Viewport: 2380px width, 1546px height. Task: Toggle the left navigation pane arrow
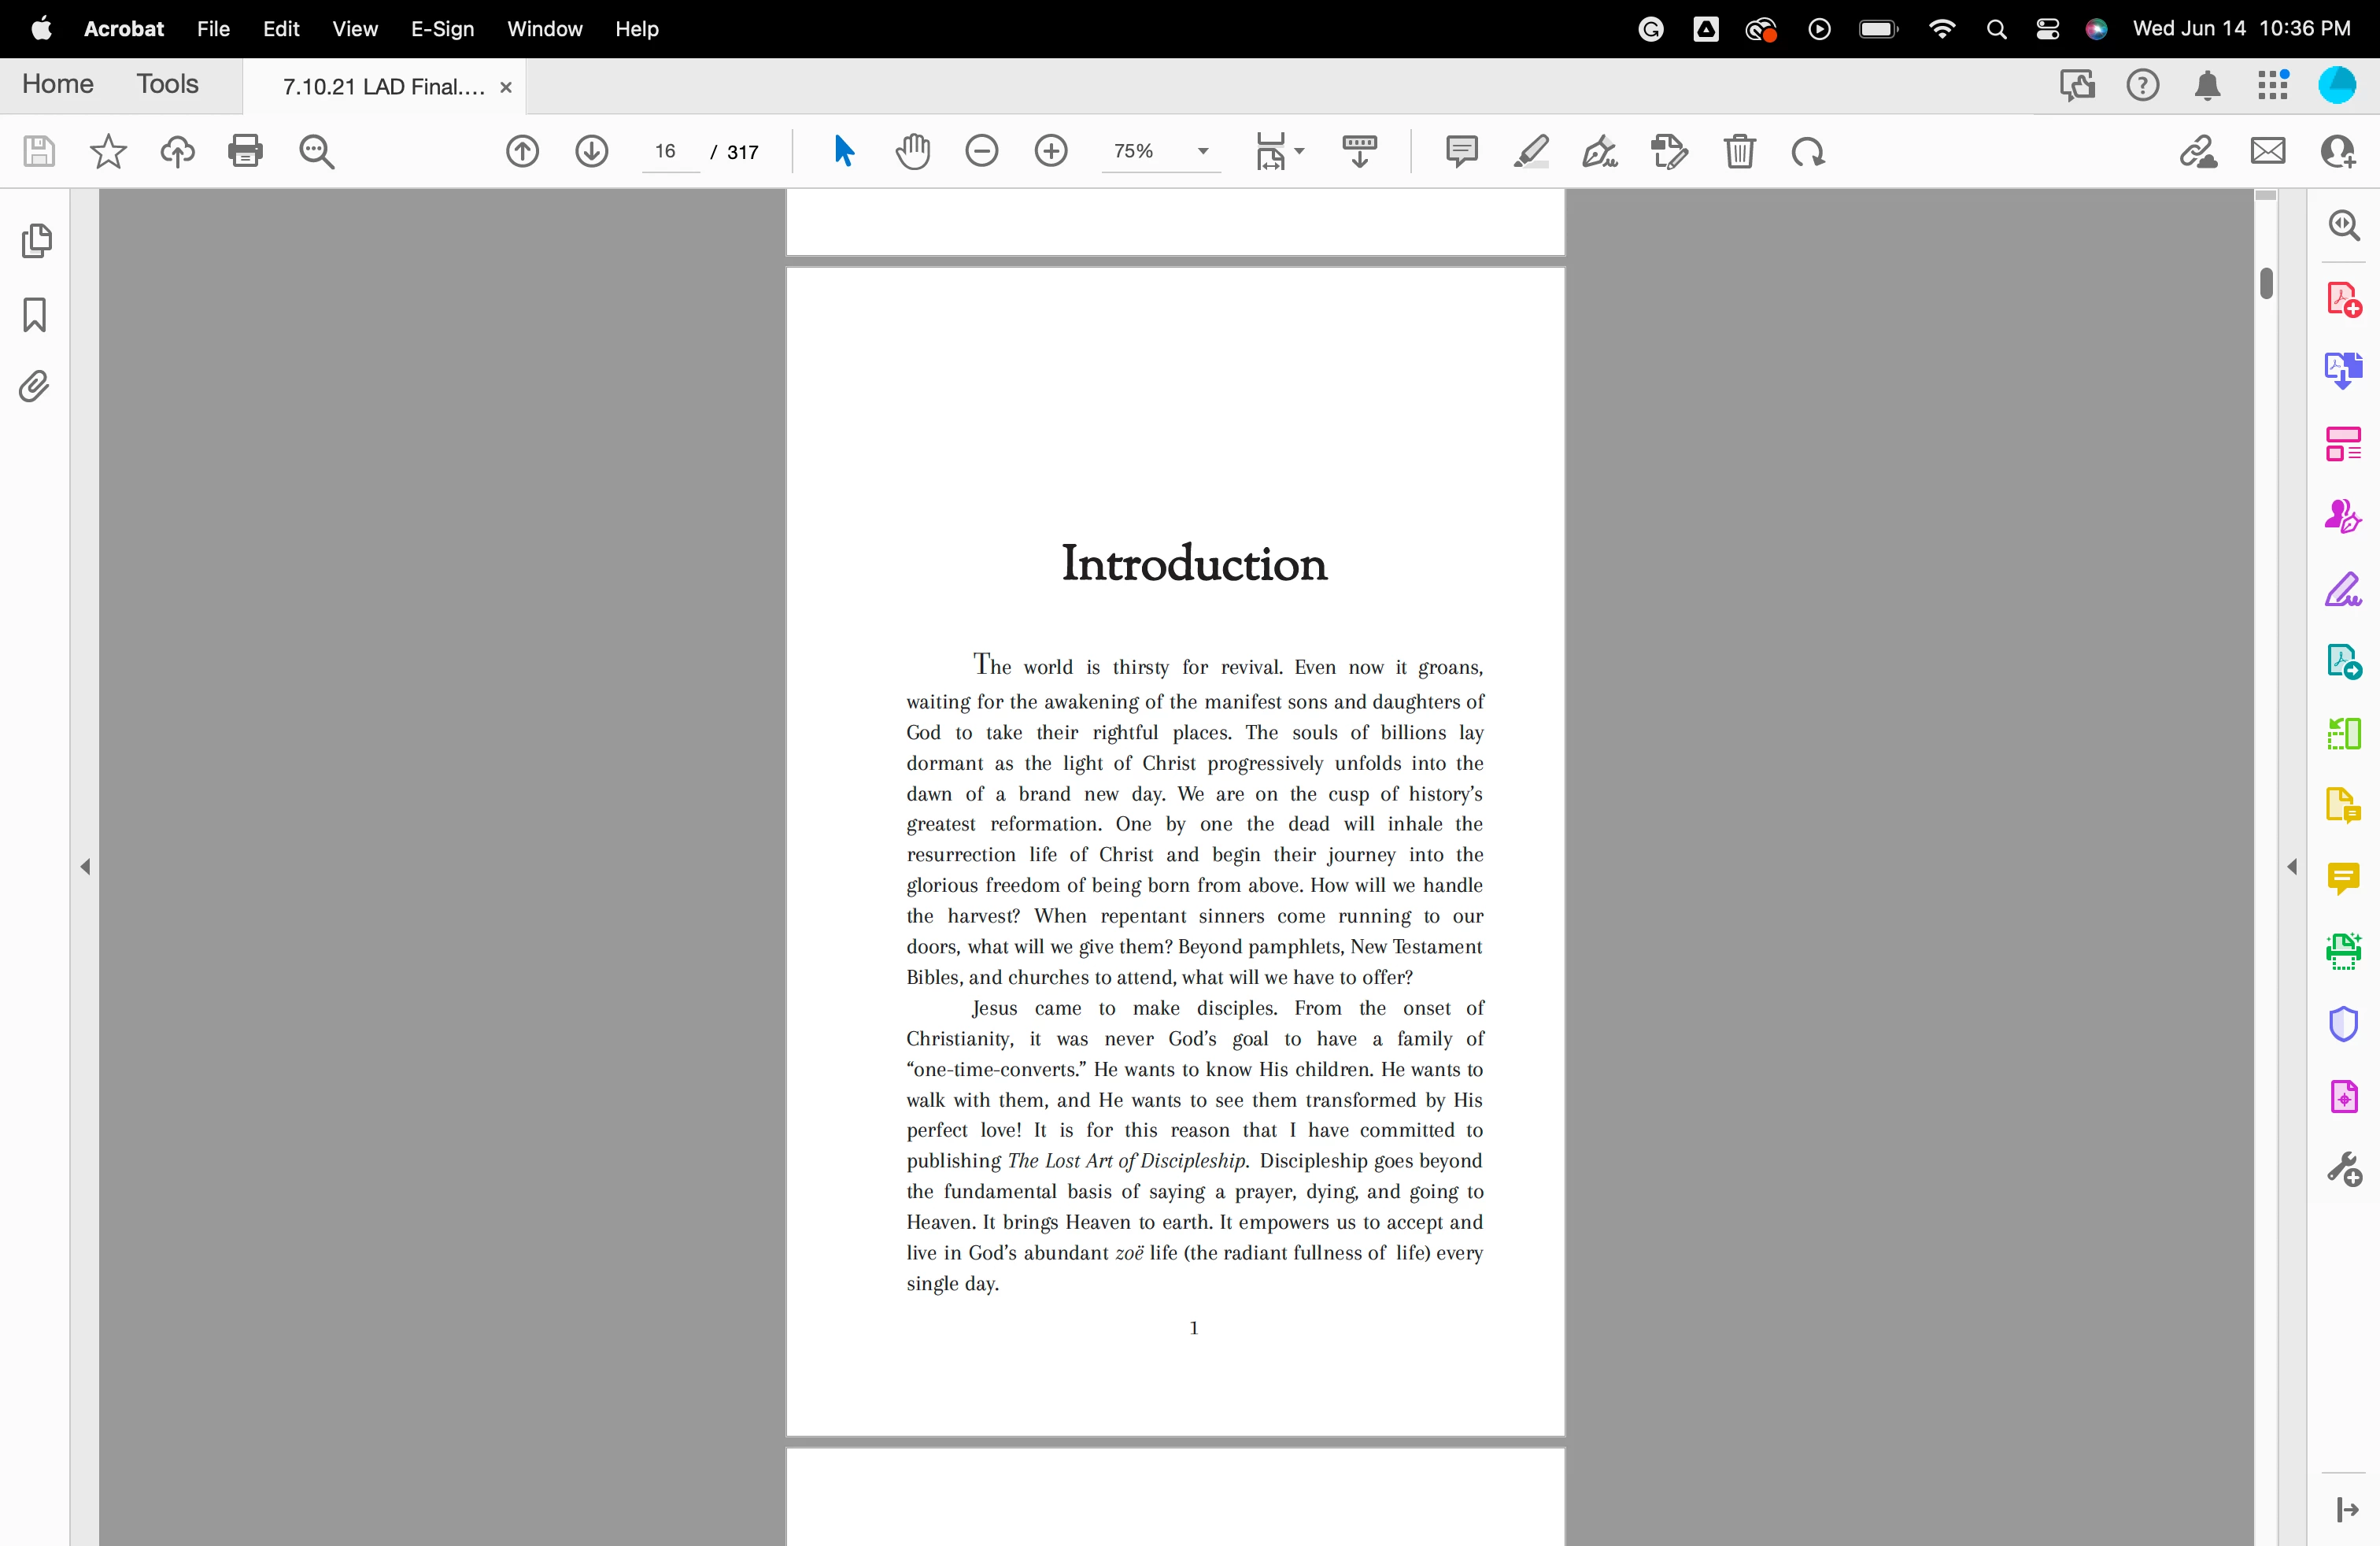tap(86, 867)
